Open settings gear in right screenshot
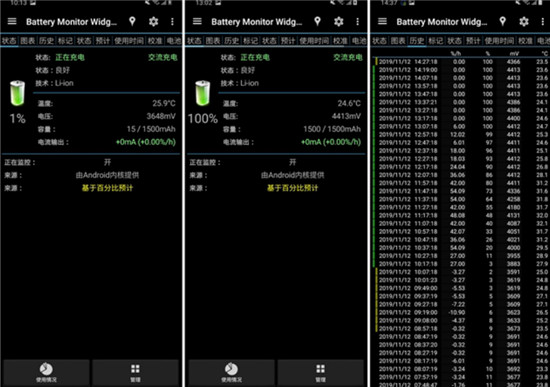 coord(524,22)
